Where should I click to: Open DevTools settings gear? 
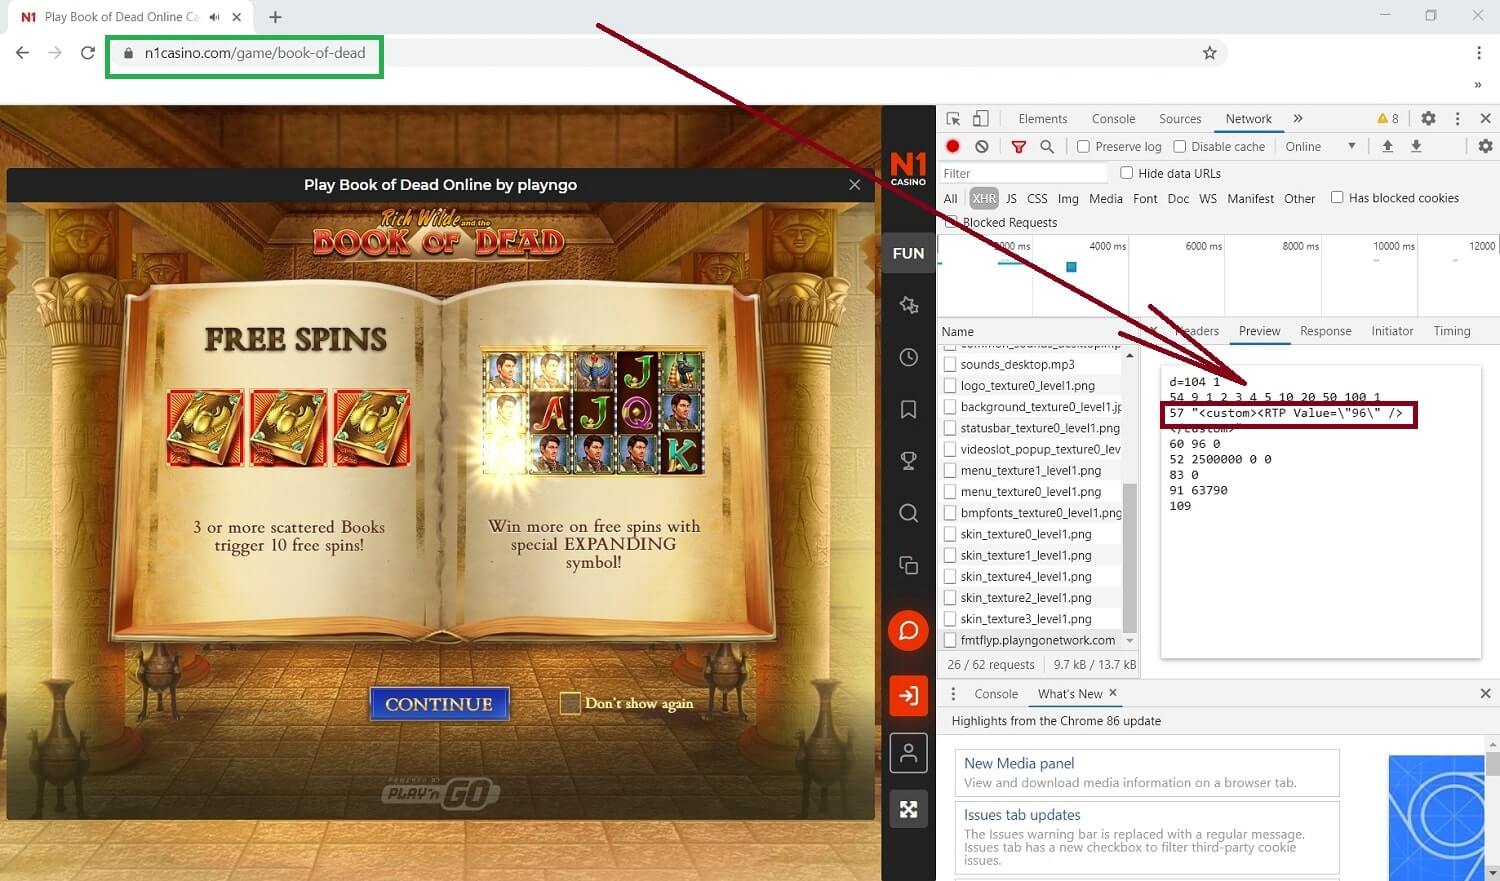coord(1428,118)
